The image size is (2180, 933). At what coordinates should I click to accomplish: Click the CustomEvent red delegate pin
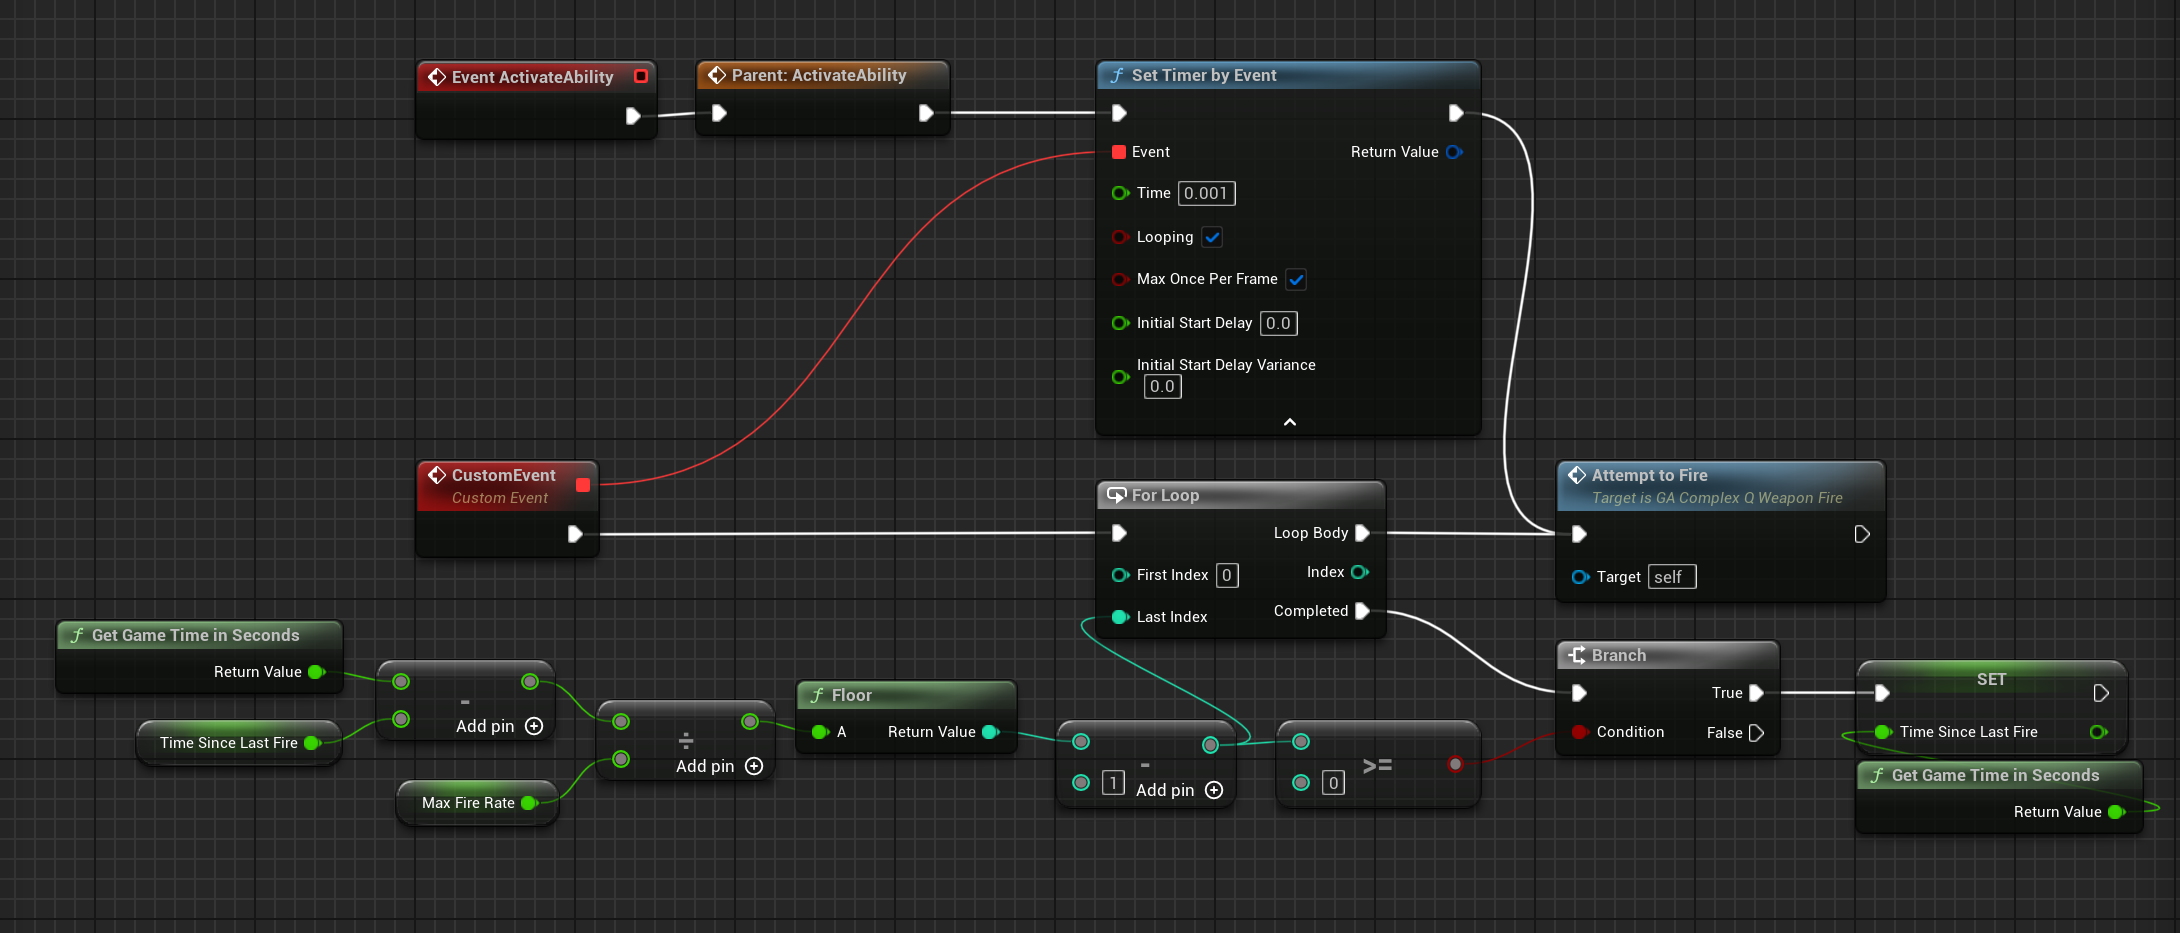pyautogui.click(x=583, y=485)
